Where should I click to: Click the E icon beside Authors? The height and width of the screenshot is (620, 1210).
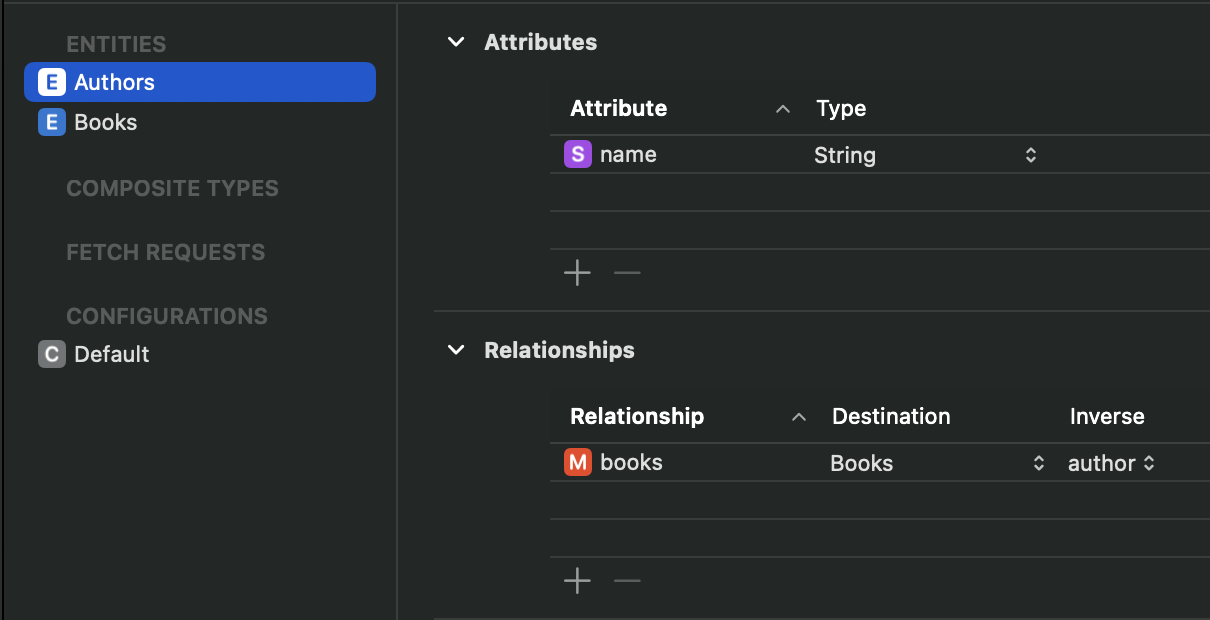(x=51, y=82)
